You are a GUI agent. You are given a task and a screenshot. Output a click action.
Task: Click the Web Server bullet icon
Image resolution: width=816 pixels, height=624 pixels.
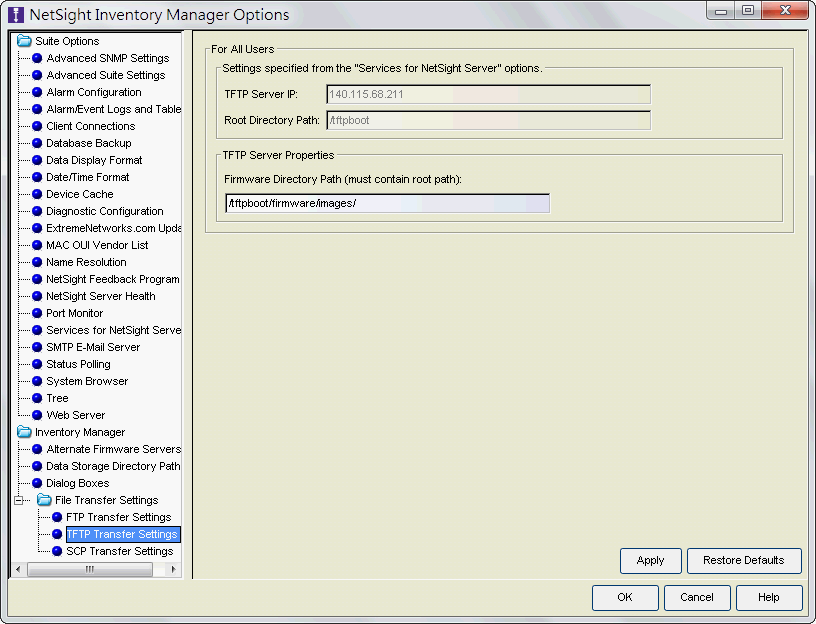pyautogui.click(x=37, y=415)
